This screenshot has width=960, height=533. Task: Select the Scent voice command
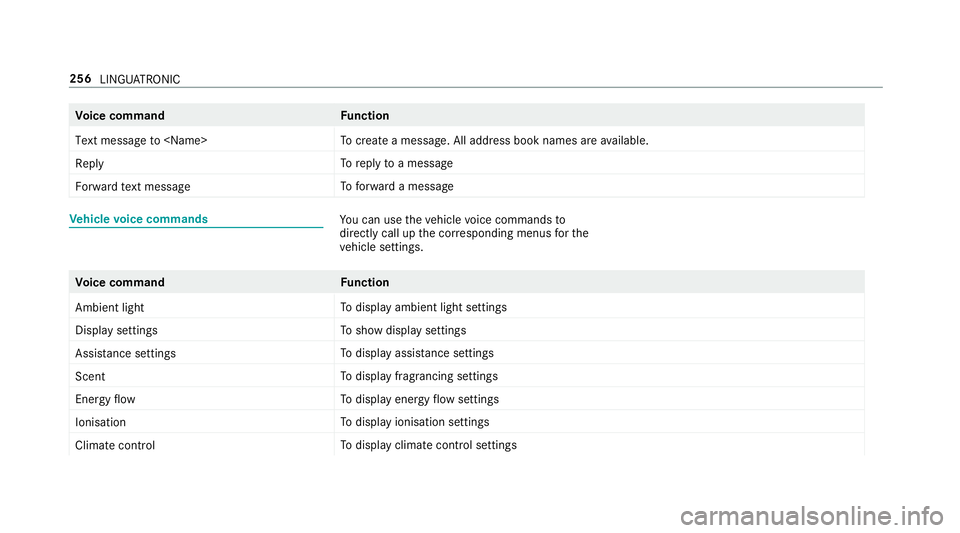click(90, 376)
